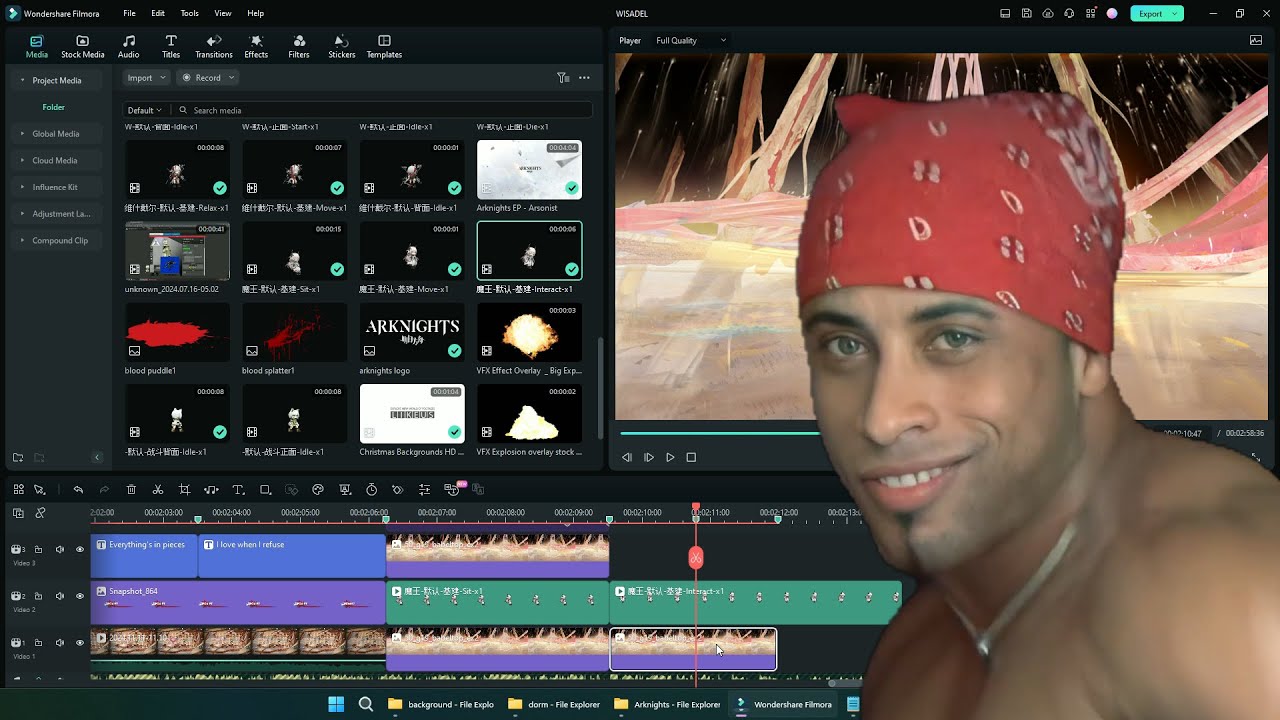1280x720 pixels.
Task: Click the save project icon
Action: click(x=1026, y=13)
